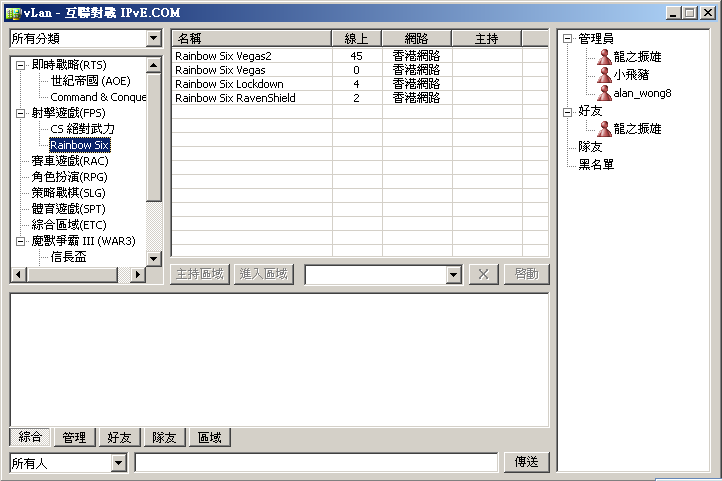Collapse the 魔獸爭霸 III (WAR3) node
Screen dimensions: 722x481
click(x=20, y=241)
